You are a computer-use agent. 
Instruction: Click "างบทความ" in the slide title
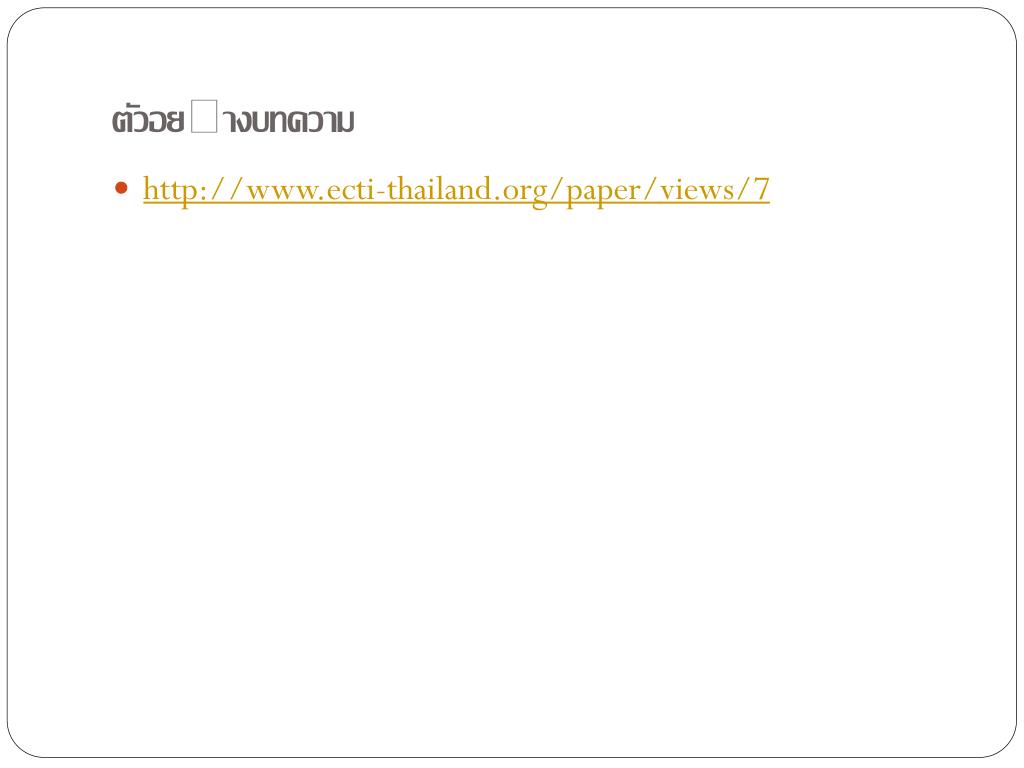coord(288,121)
